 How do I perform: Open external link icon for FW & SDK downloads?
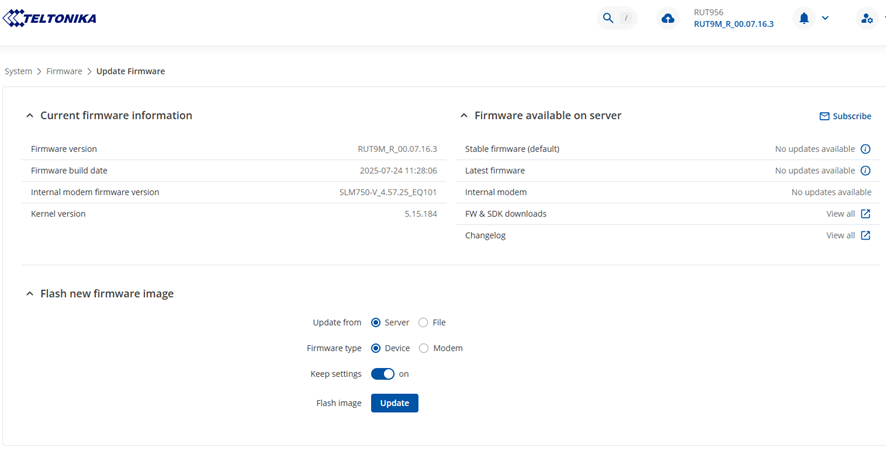pos(866,214)
